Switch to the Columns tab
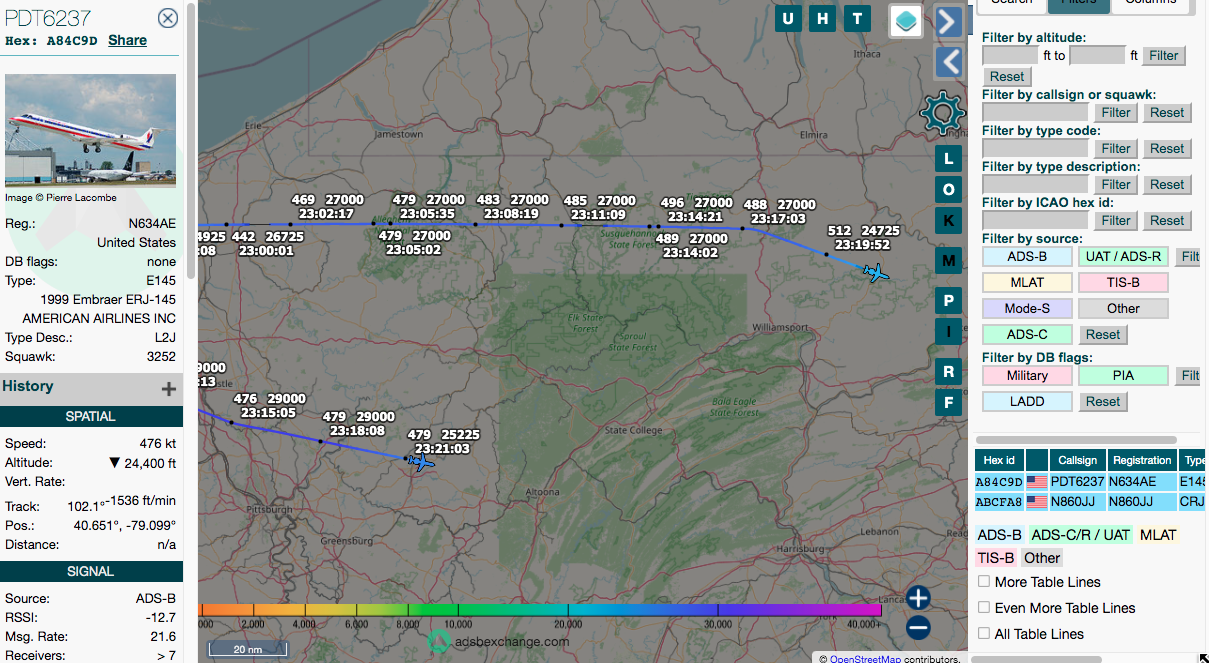The width and height of the screenshot is (1209, 663). [x=1150, y=4]
